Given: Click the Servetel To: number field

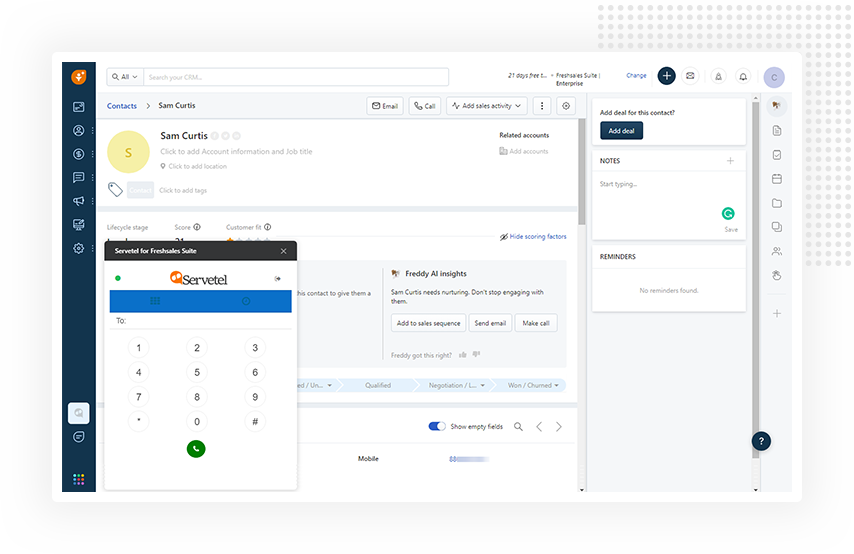Looking at the screenshot, I should [x=200, y=321].
